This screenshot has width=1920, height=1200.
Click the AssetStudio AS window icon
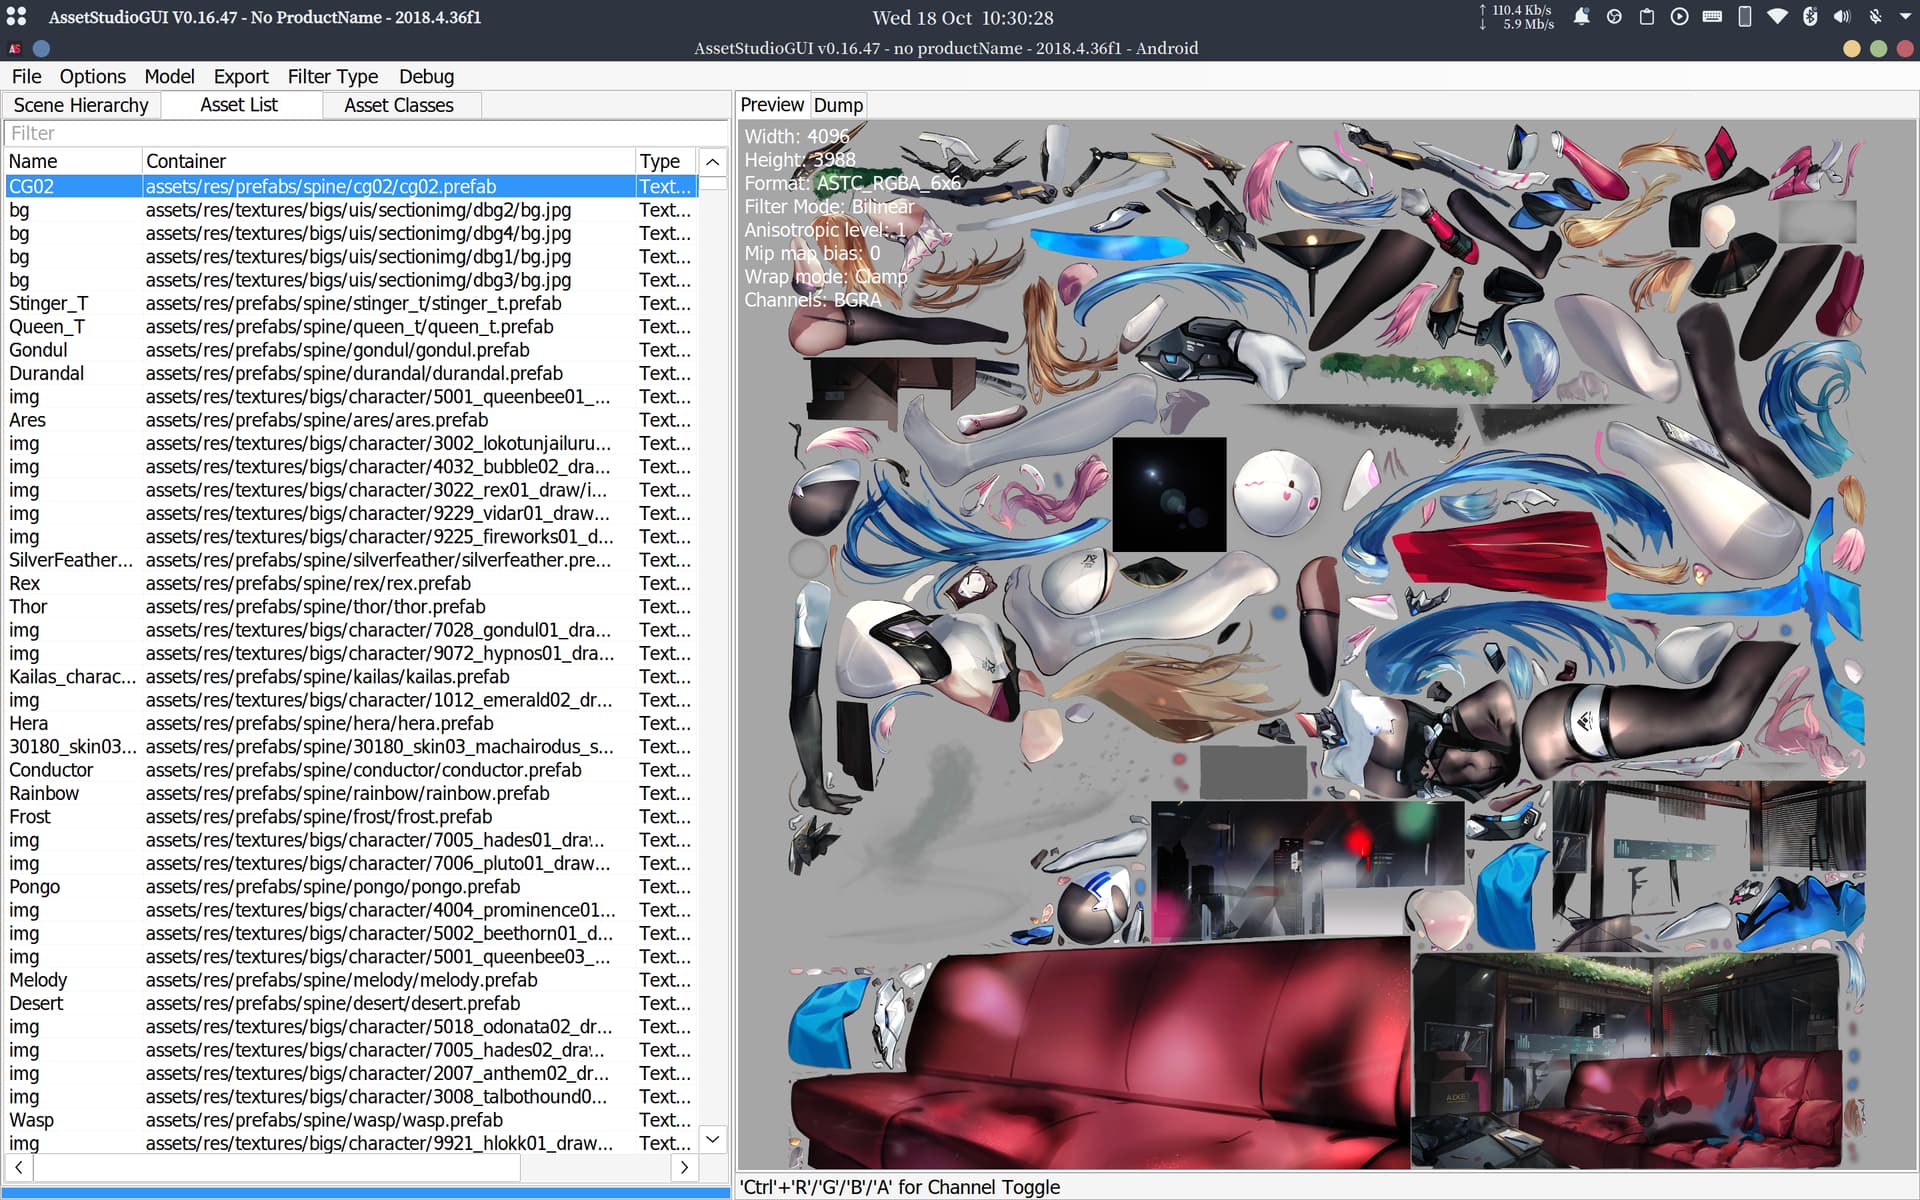pyautogui.click(x=15, y=48)
